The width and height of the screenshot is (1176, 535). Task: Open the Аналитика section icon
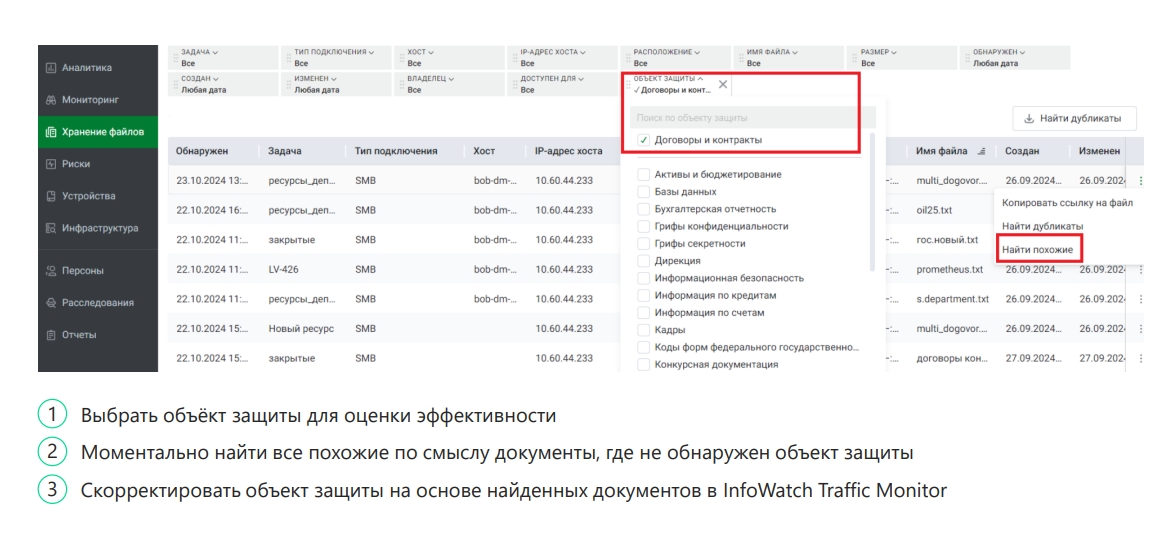[48, 68]
